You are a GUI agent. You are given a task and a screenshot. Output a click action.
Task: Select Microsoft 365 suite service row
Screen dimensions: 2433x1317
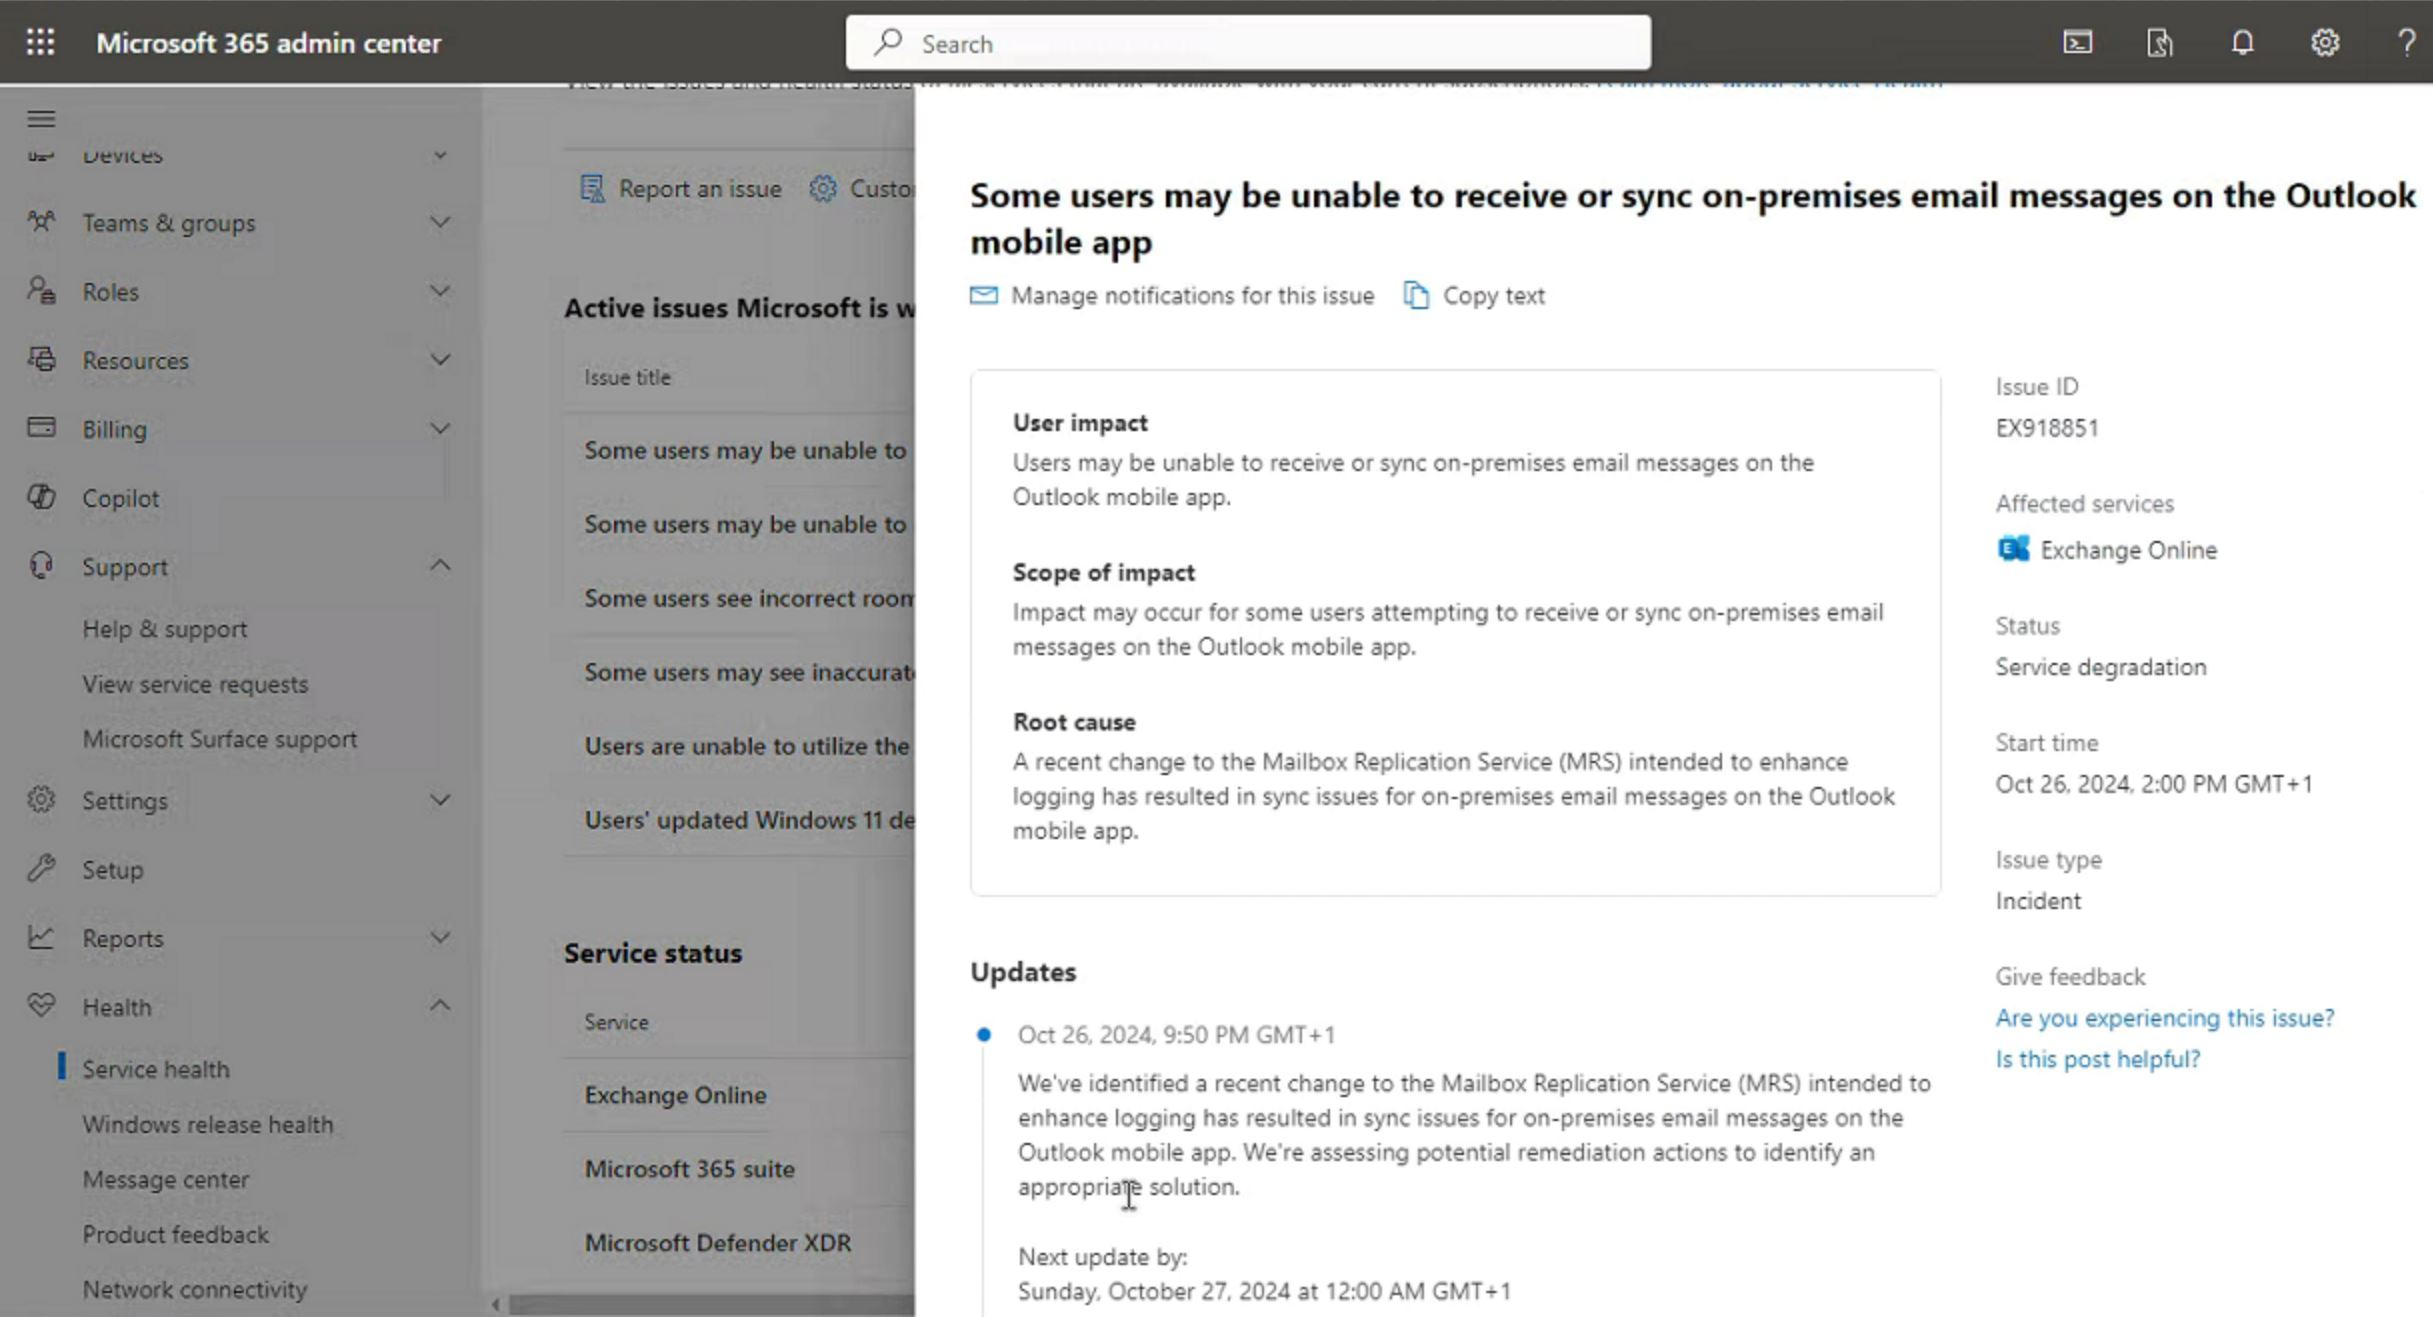point(689,1168)
